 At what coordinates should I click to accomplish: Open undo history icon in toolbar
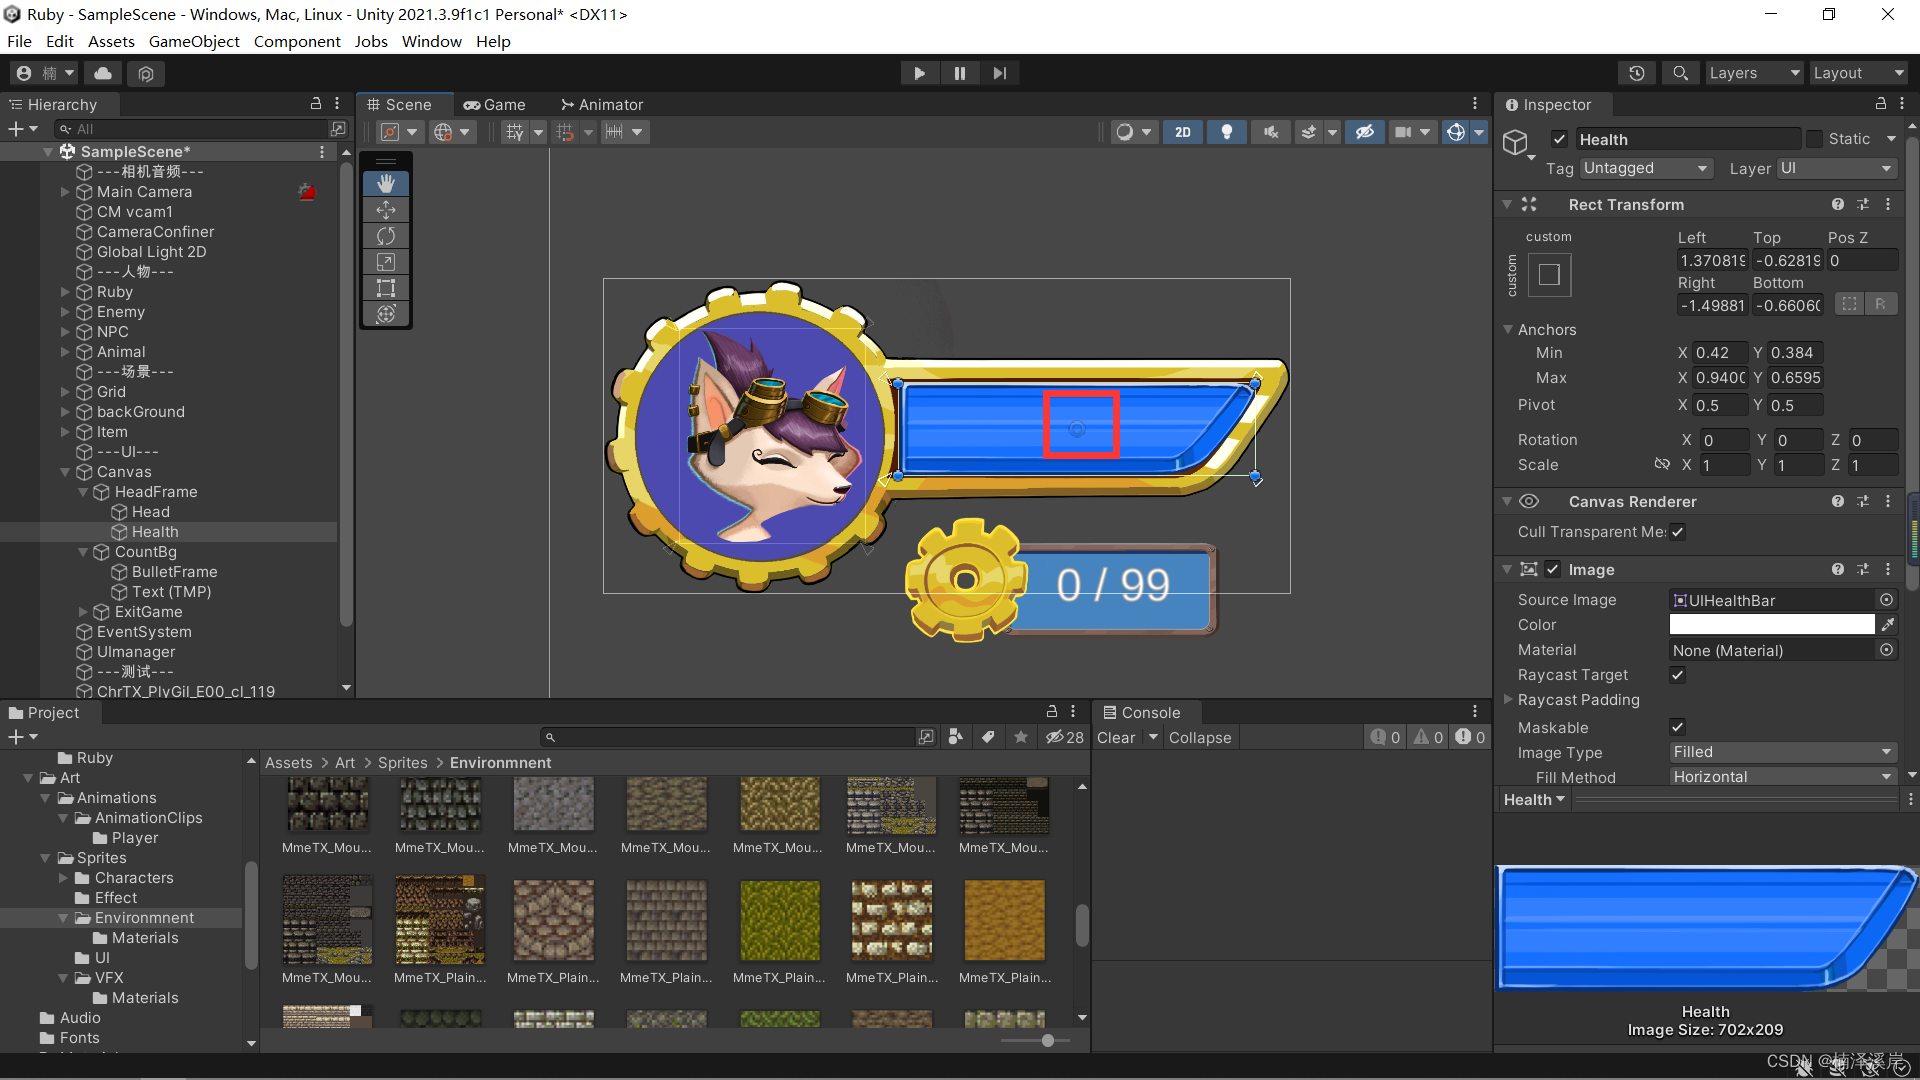click(x=1636, y=73)
